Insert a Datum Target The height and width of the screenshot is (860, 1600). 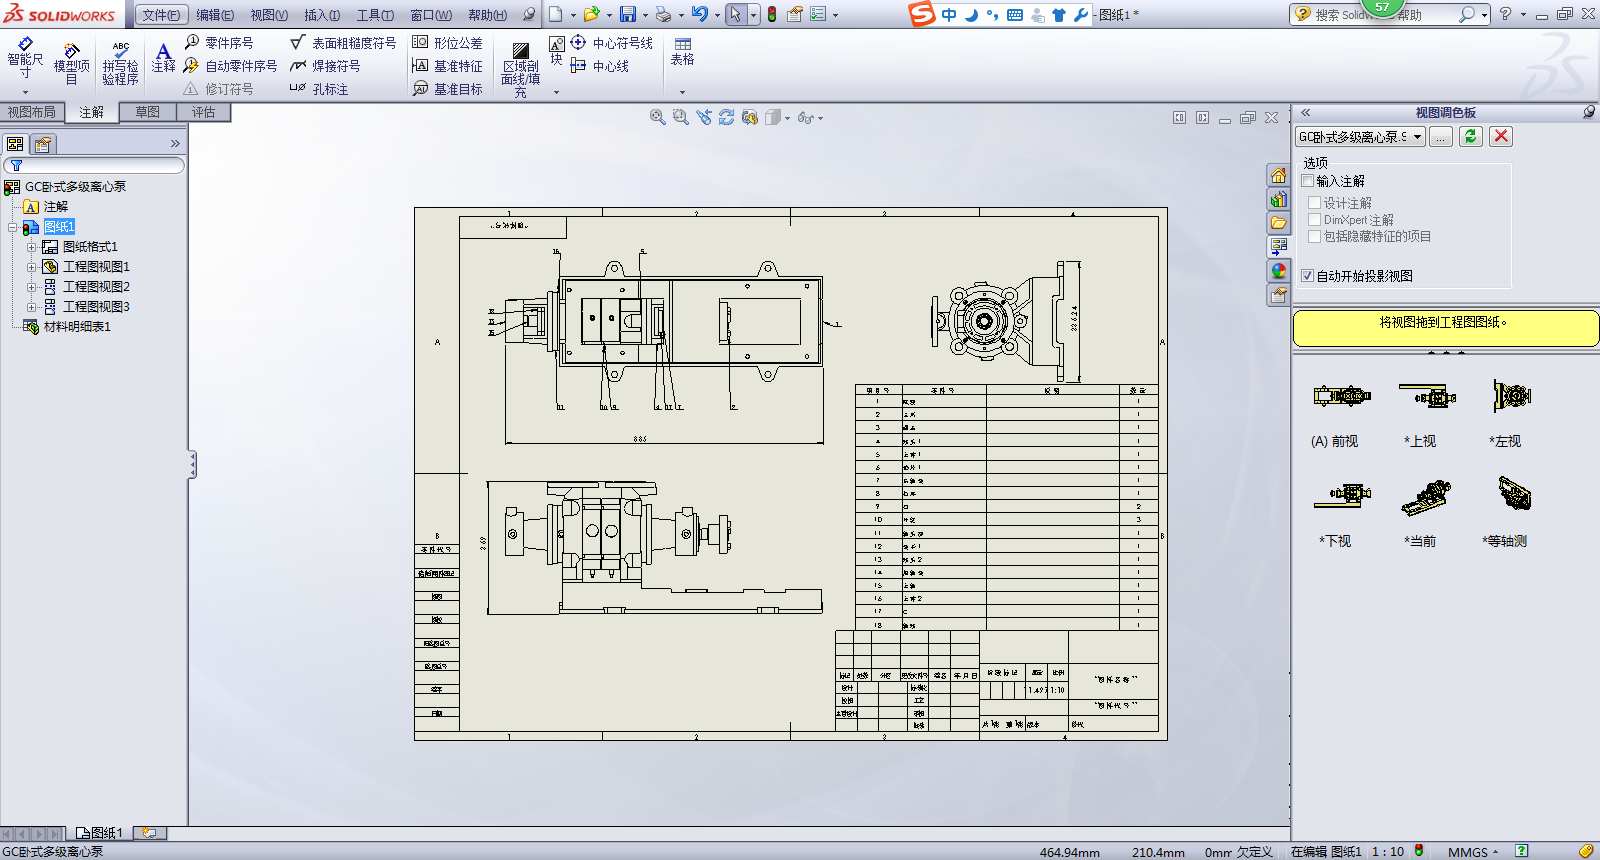pos(447,89)
